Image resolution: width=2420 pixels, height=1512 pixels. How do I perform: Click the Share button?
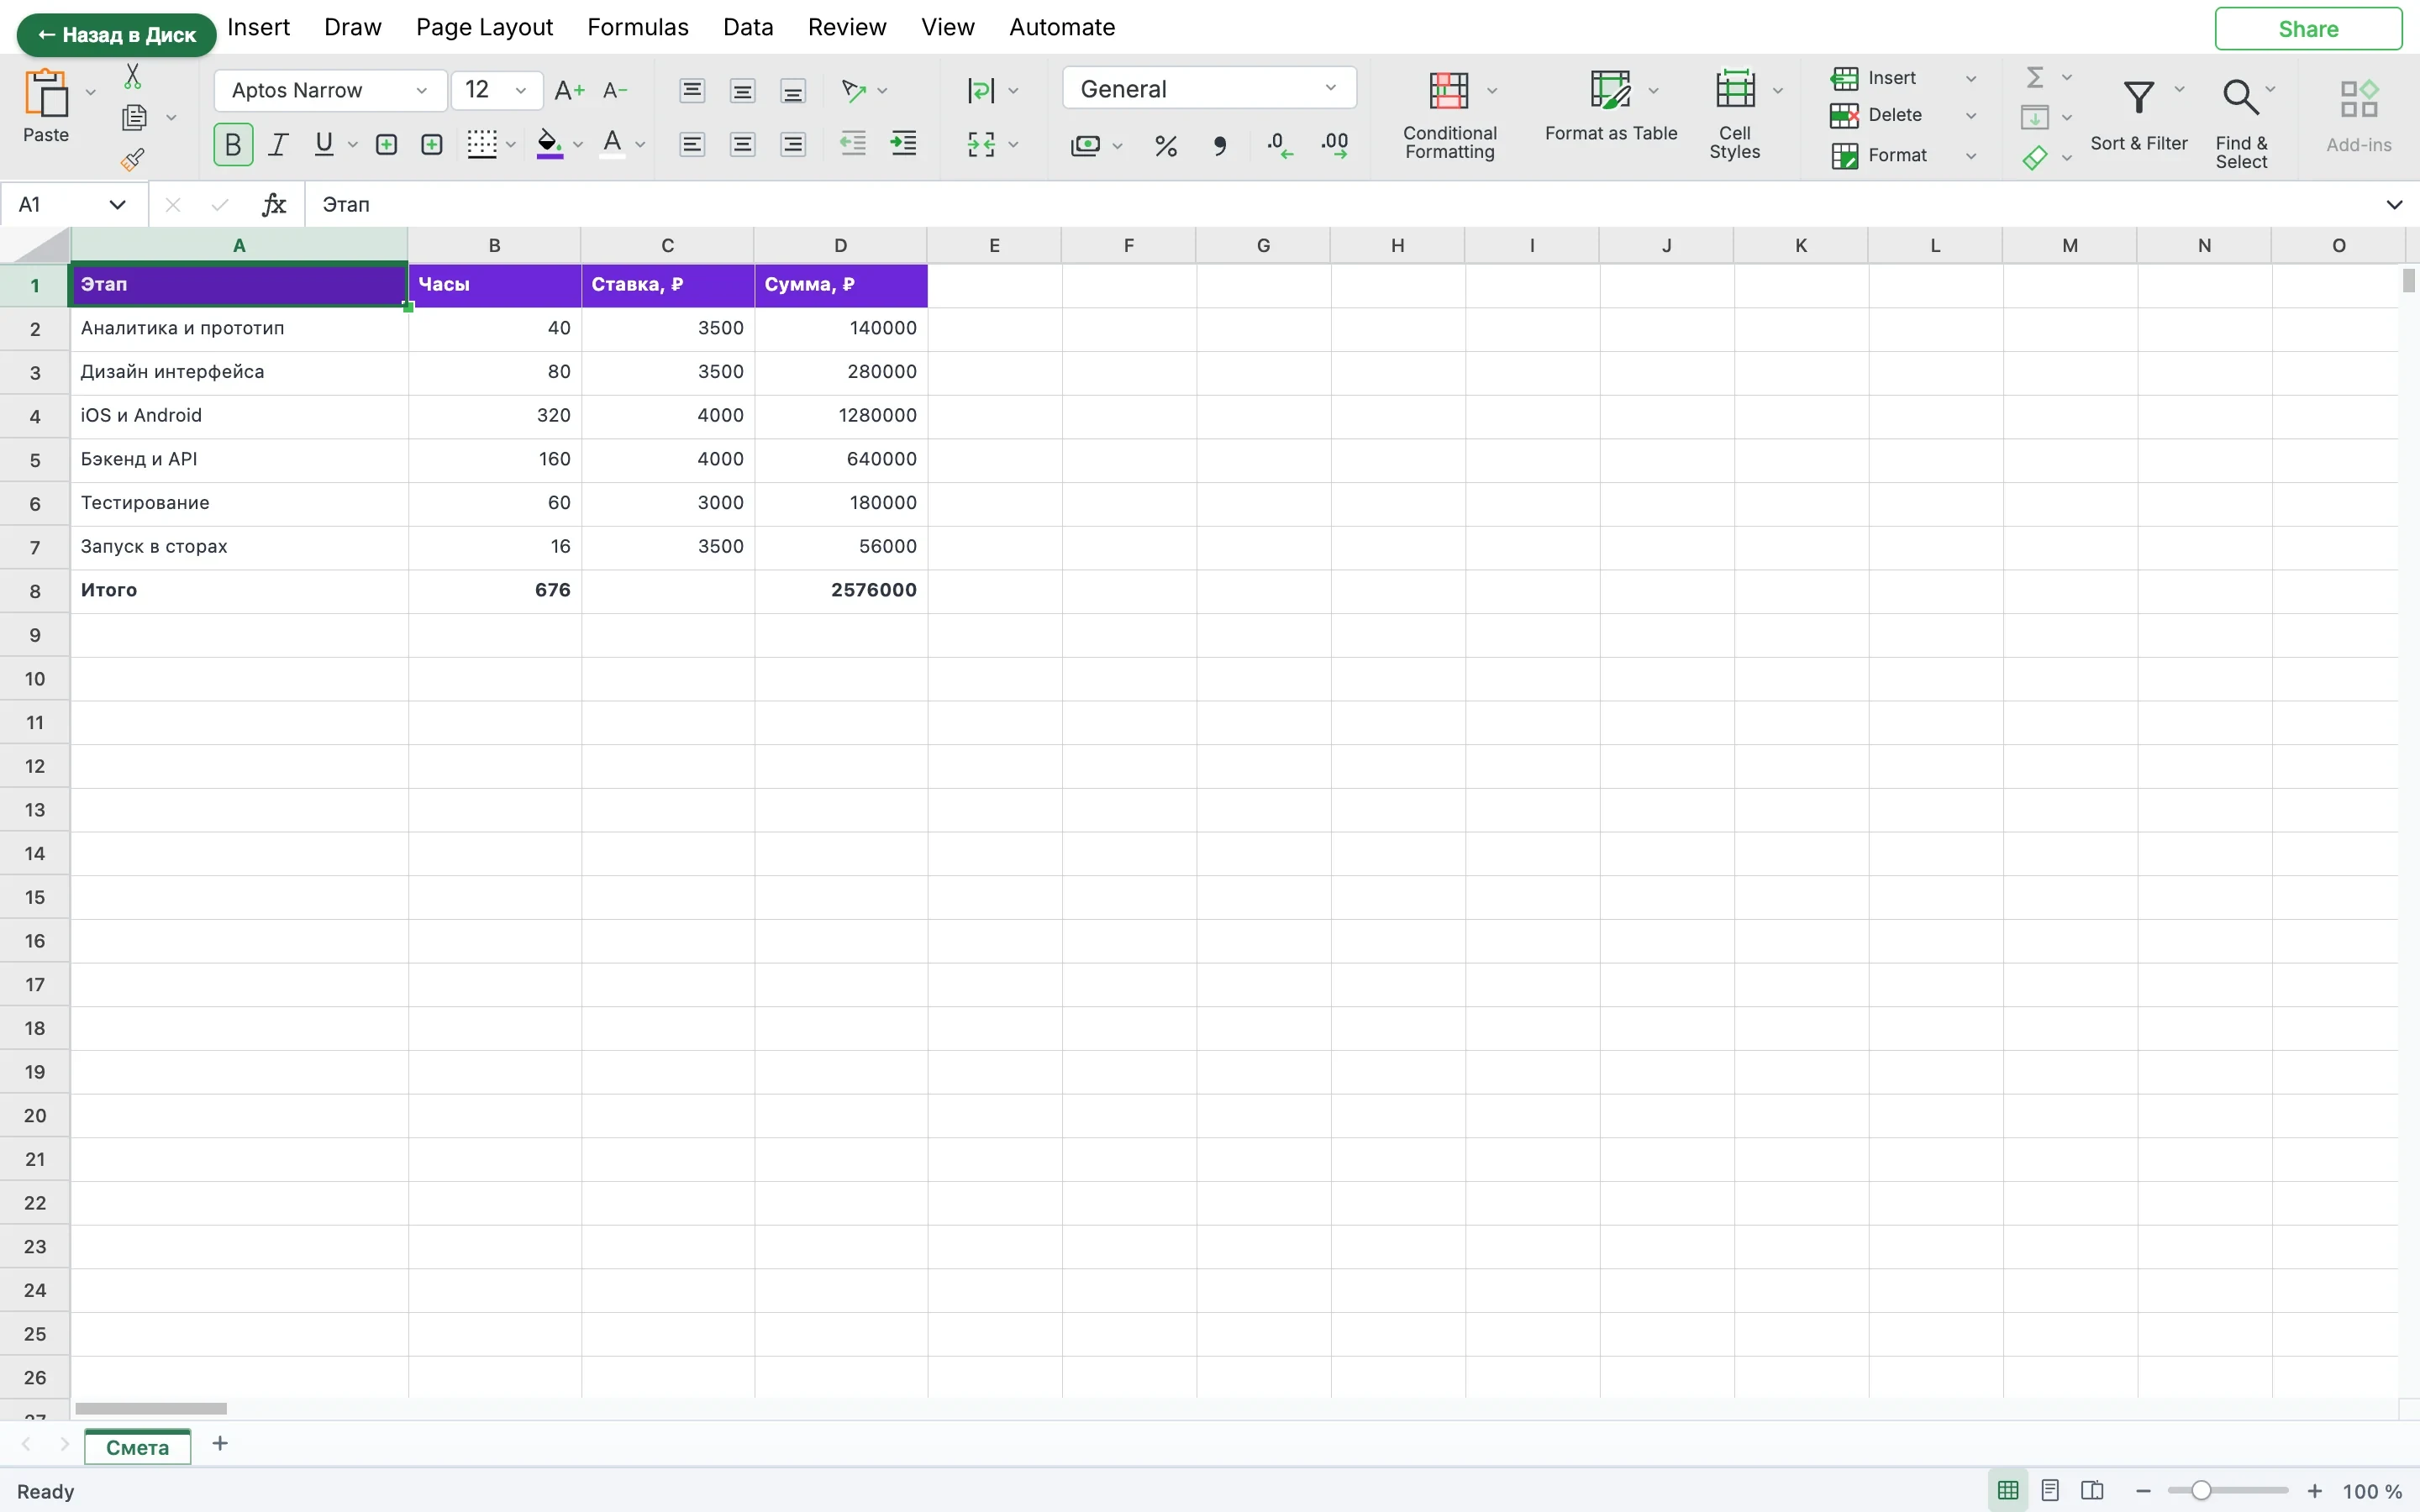(2308, 29)
